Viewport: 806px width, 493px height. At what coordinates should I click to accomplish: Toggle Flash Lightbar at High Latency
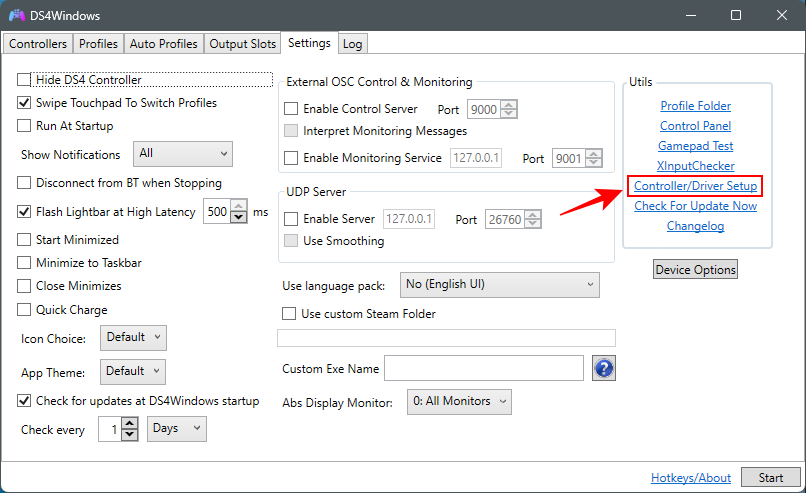[x=24, y=211]
